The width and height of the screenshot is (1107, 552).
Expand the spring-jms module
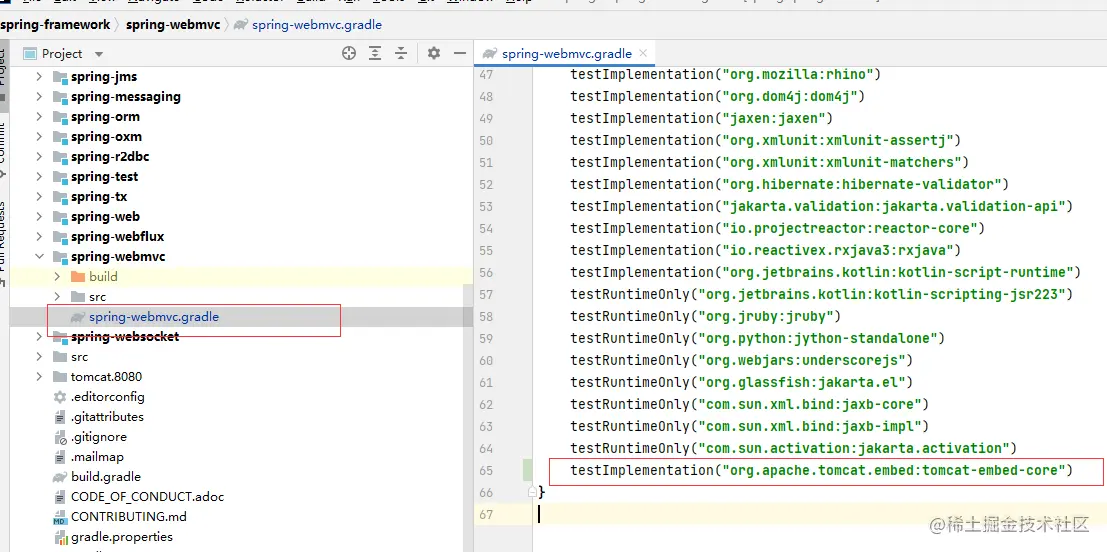40,76
